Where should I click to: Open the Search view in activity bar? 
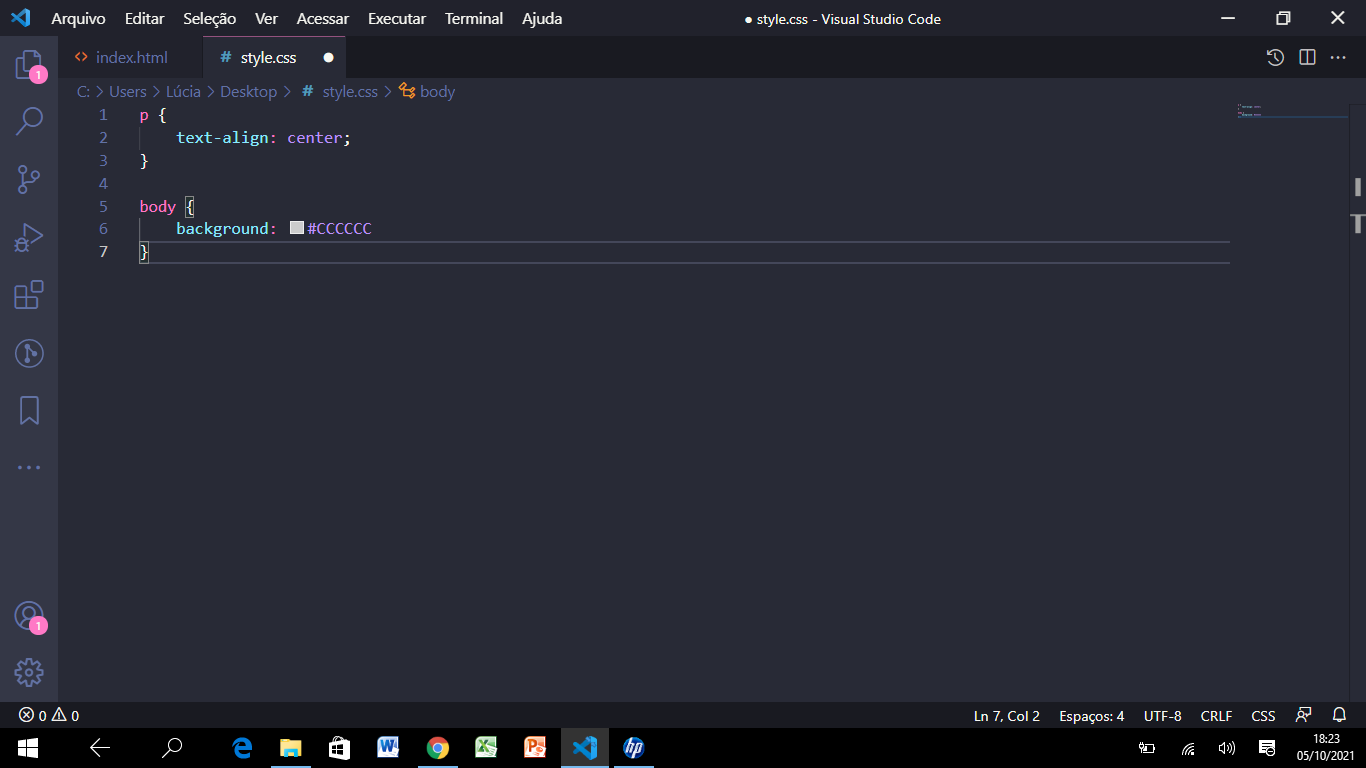coord(29,121)
